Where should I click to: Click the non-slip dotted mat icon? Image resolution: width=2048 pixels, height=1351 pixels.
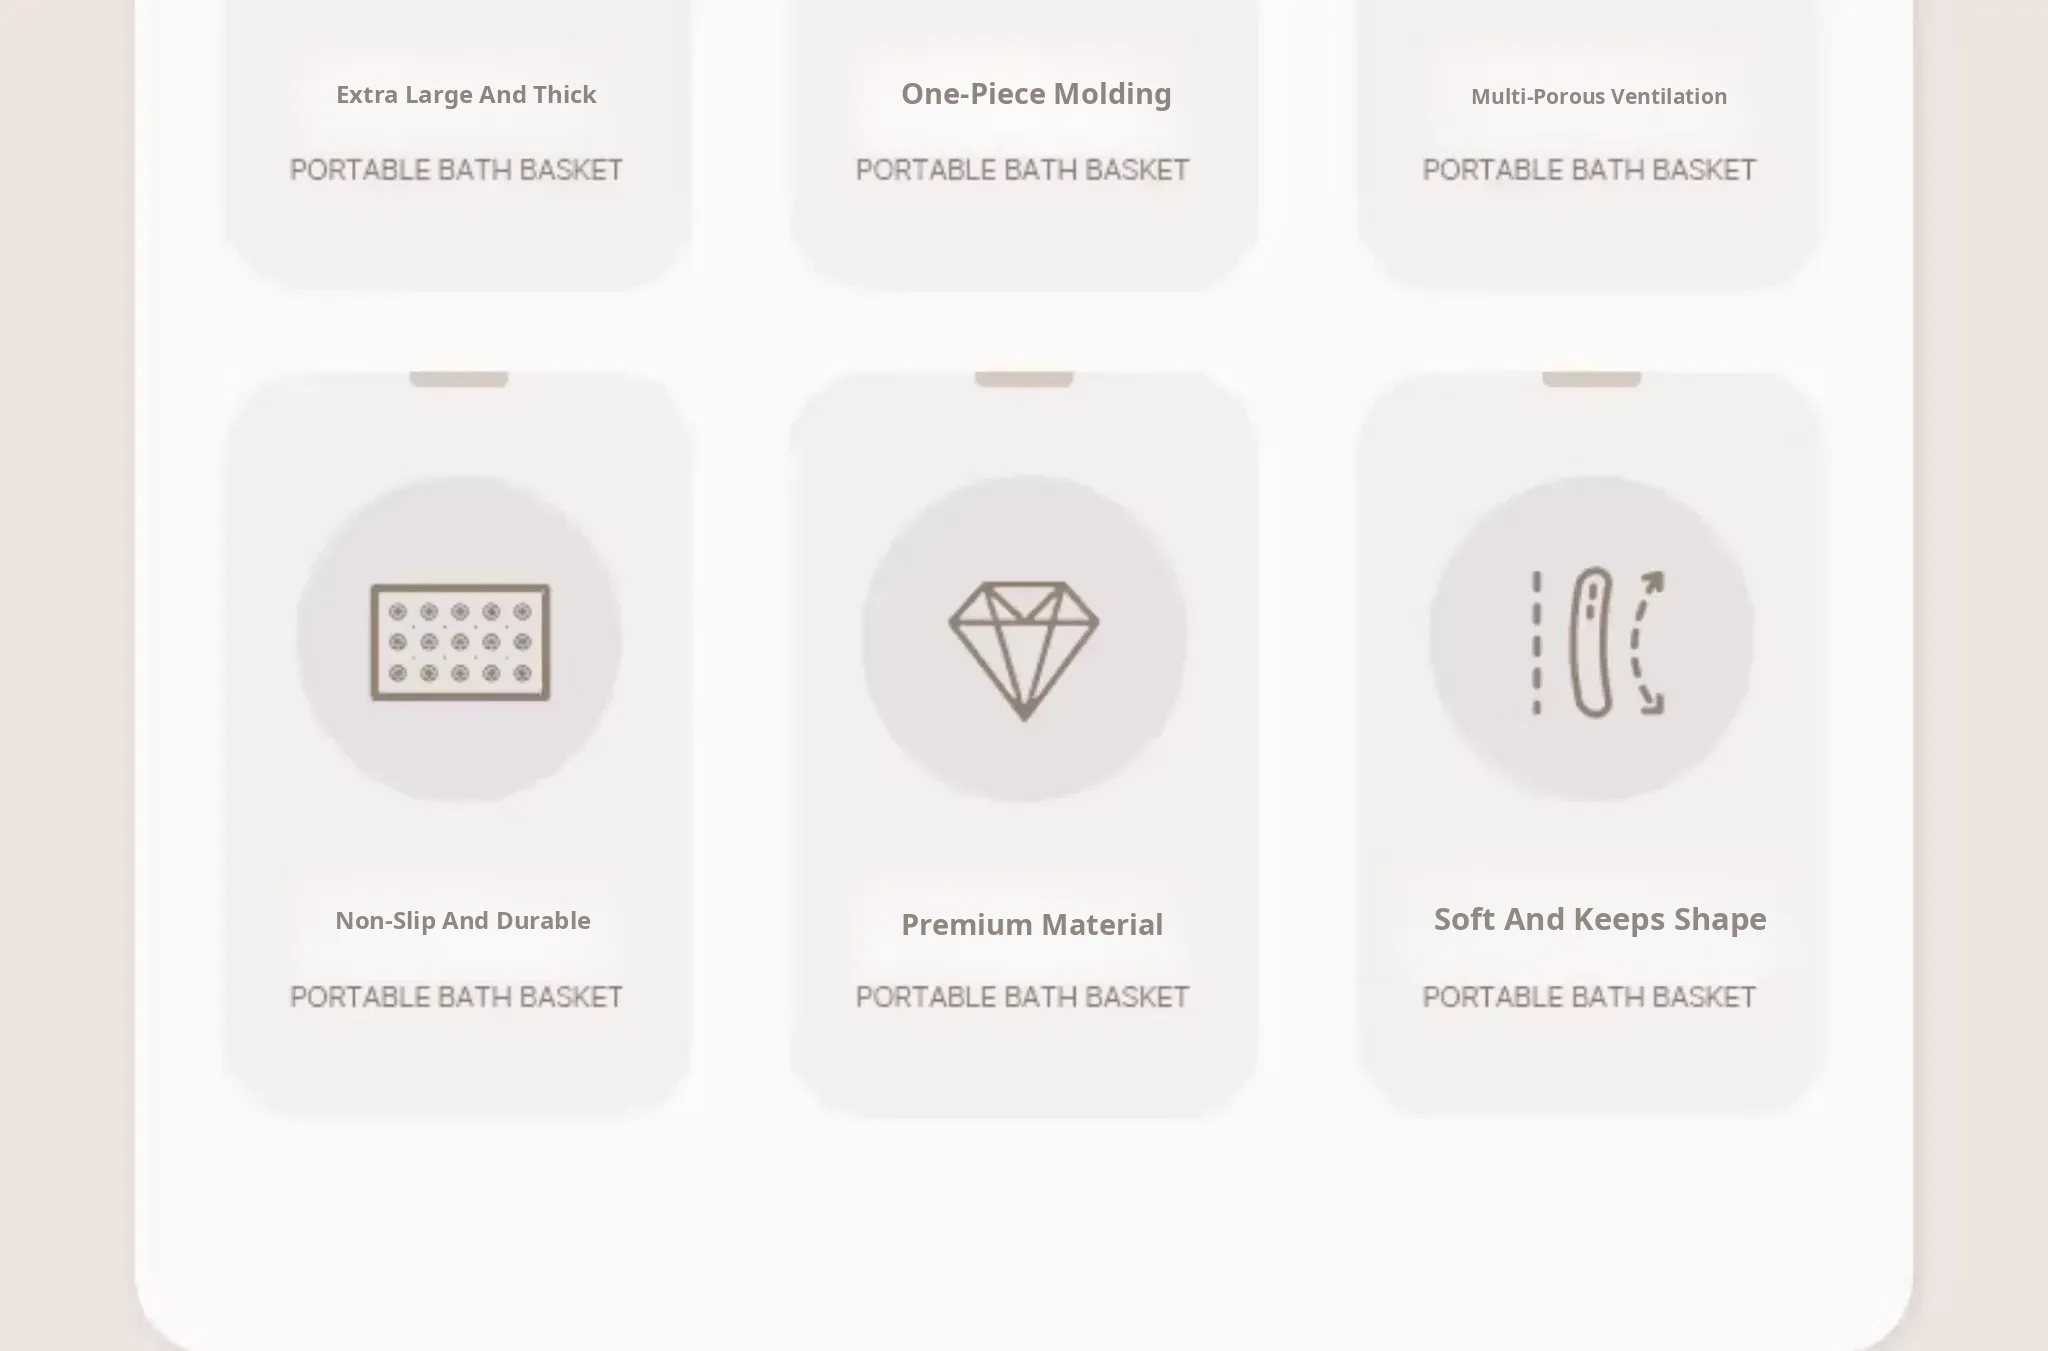pyautogui.click(x=460, y=642)
